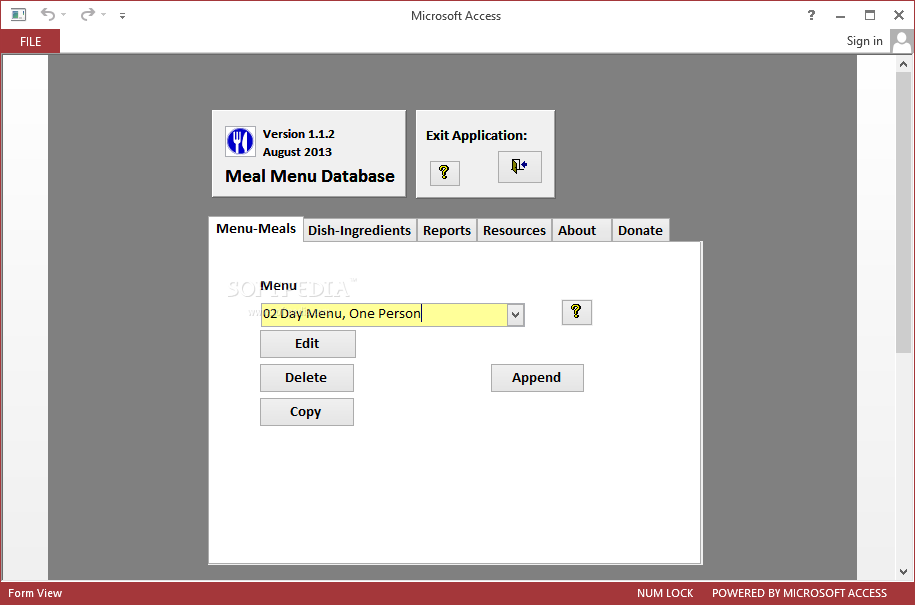Screen dimensions: 915x605
Task: Switch to the Menu-Meals tab
Action: coord(256,229)
